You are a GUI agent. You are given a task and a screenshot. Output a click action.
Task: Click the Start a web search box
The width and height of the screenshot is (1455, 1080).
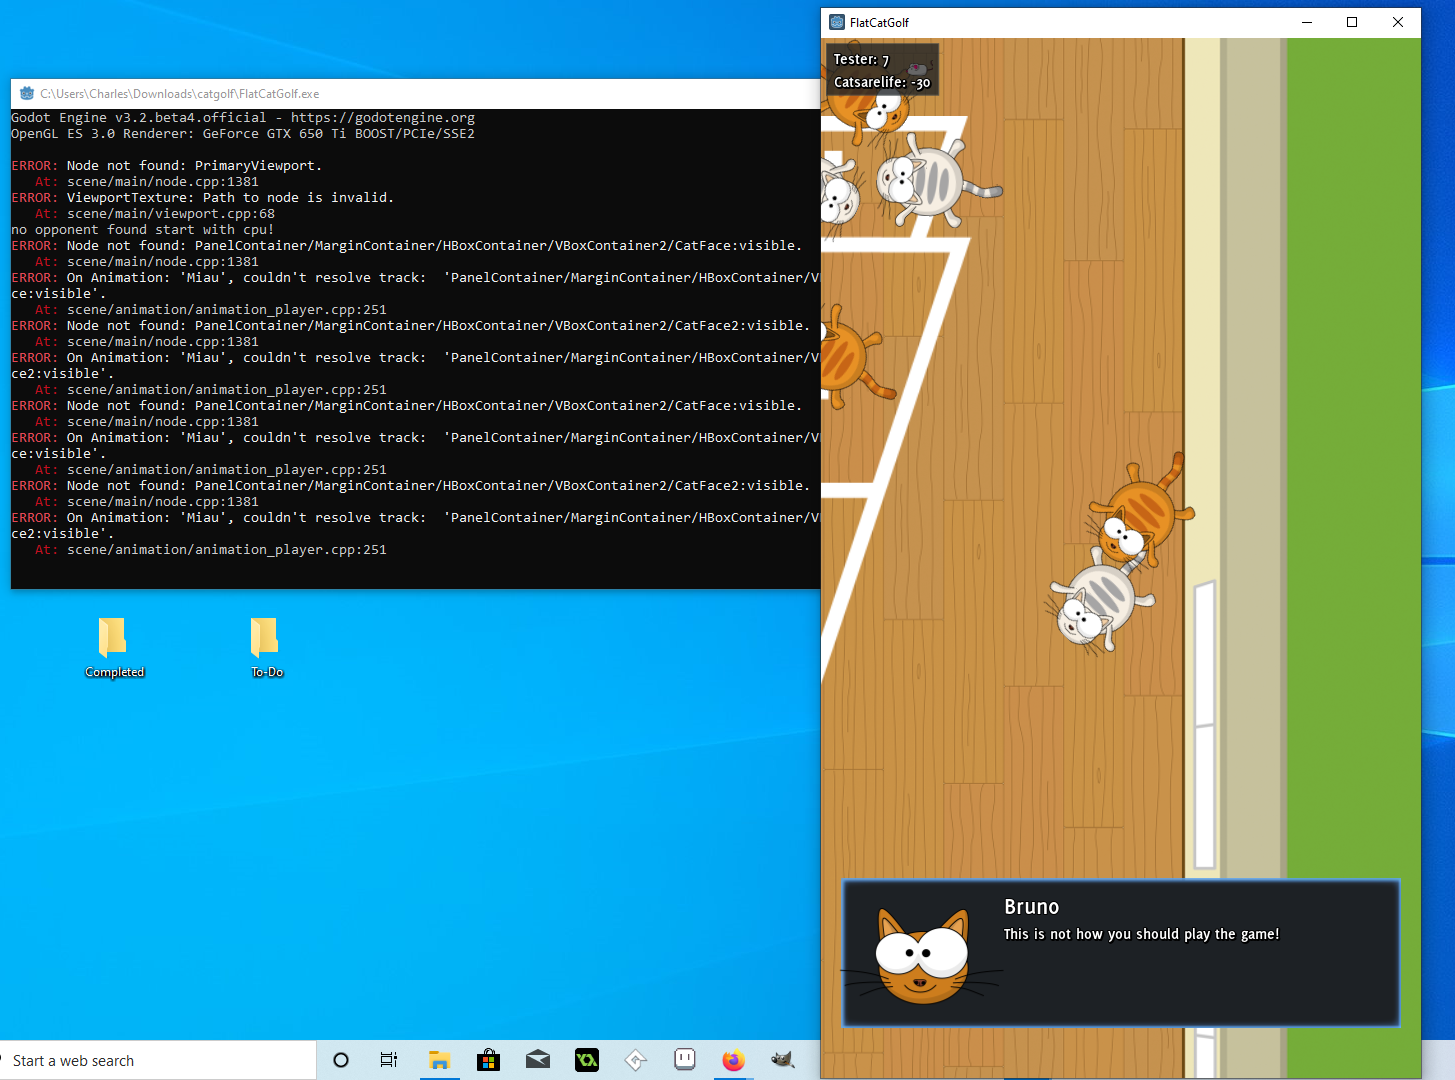tap(159, 1060)
